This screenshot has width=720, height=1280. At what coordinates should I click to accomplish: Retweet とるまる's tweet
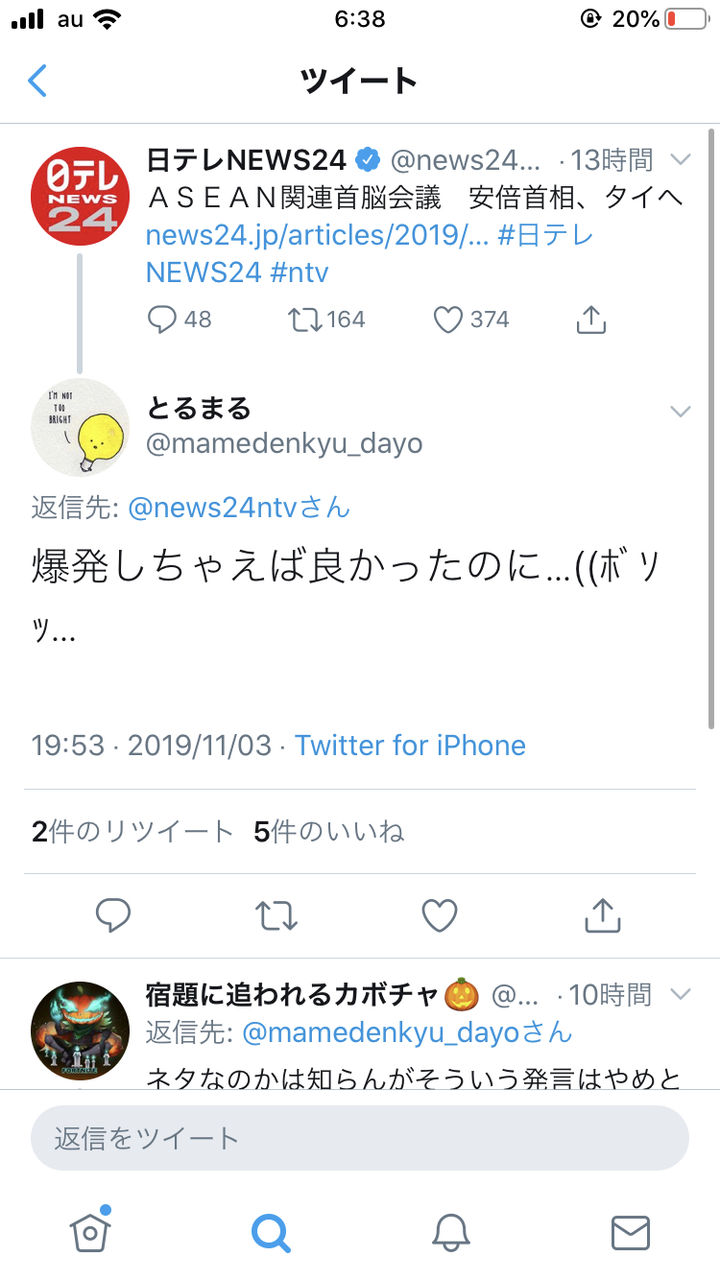(276, 915)
